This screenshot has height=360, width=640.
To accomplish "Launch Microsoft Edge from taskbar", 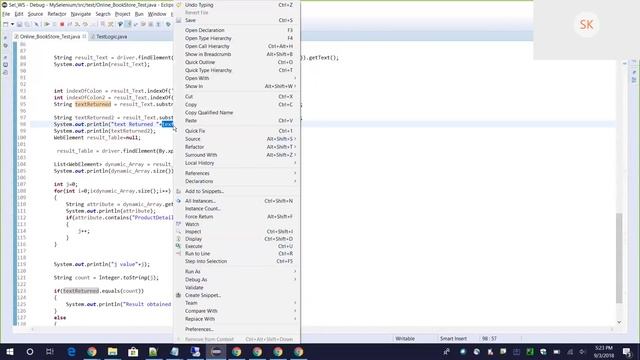I will 71,351.
